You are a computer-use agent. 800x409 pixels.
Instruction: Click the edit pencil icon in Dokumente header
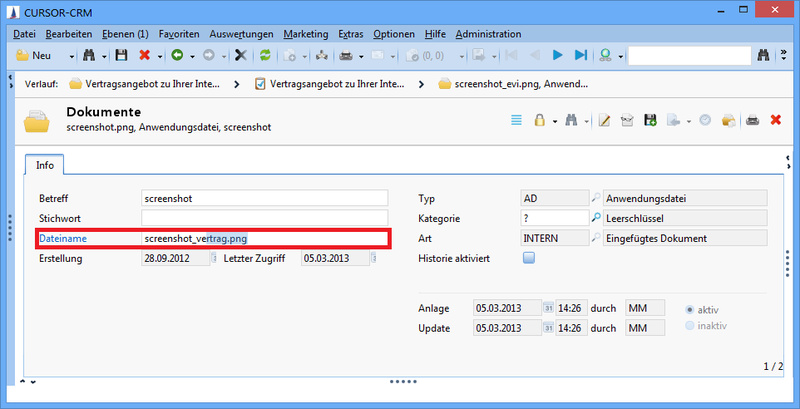tap(604, 120)
